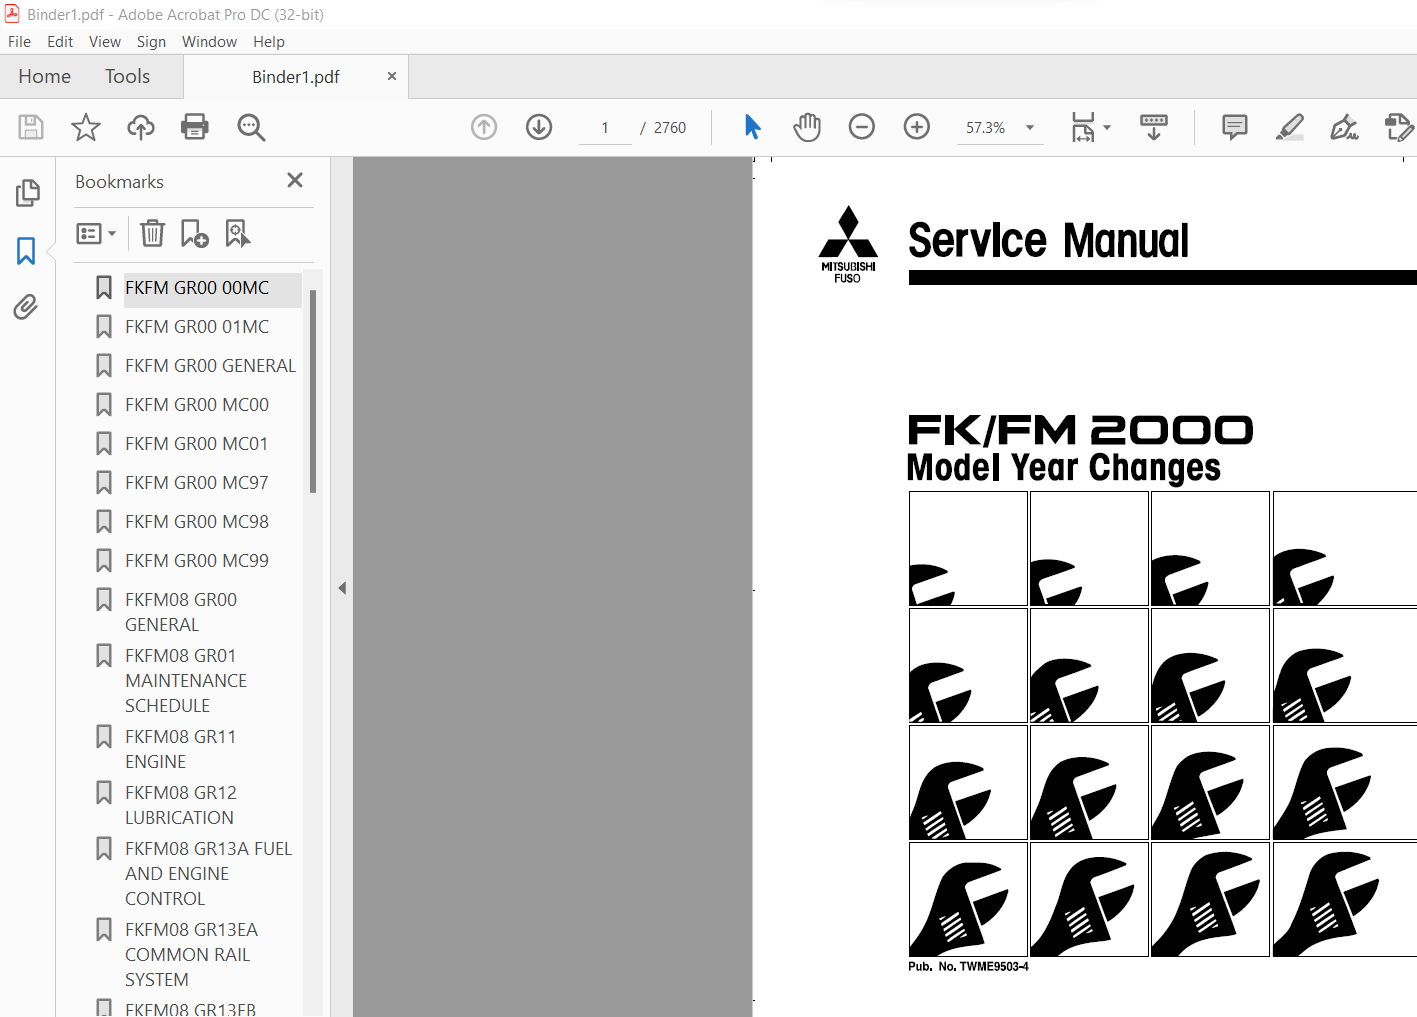
Task: Close the Bookmarks panel
Action: pos(295,180)
